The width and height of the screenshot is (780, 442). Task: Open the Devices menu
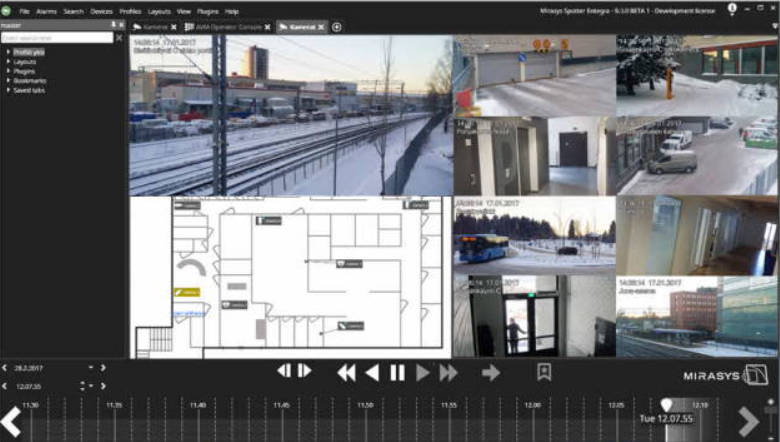[101, 10]
